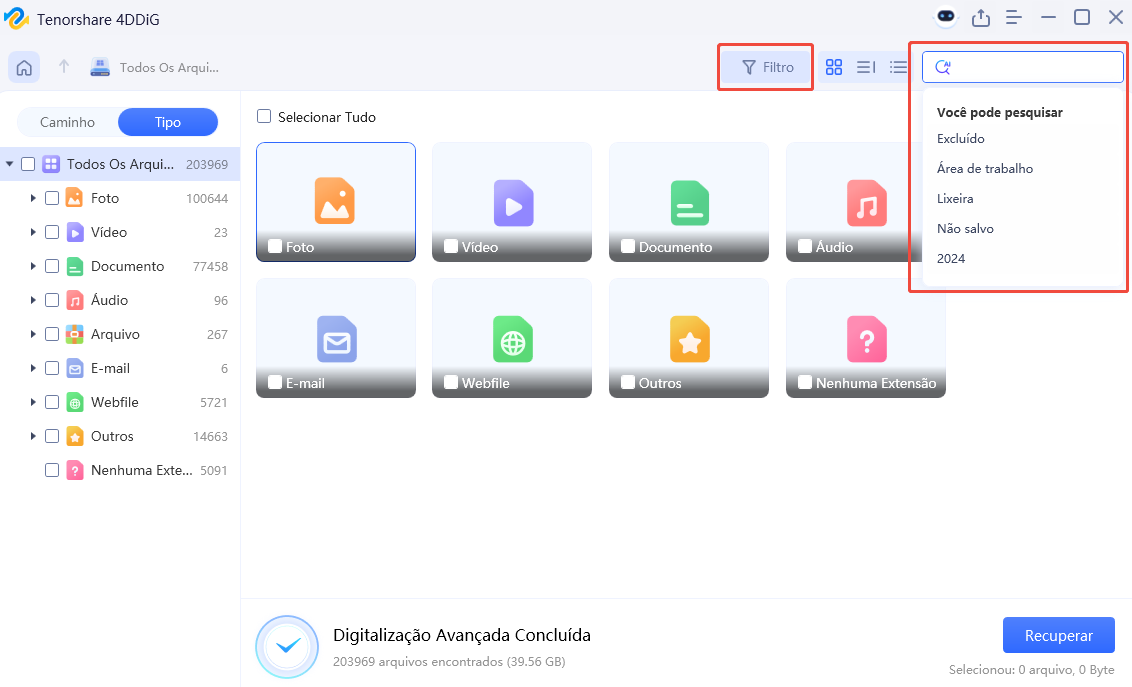Click the up-arrow navigation icon
Screen dimensions: 1132x687
tap(61, 67)
